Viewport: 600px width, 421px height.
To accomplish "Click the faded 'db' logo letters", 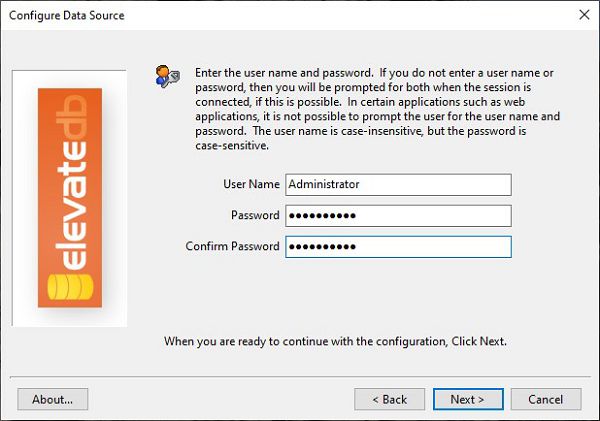I will [x=71, y=118].
